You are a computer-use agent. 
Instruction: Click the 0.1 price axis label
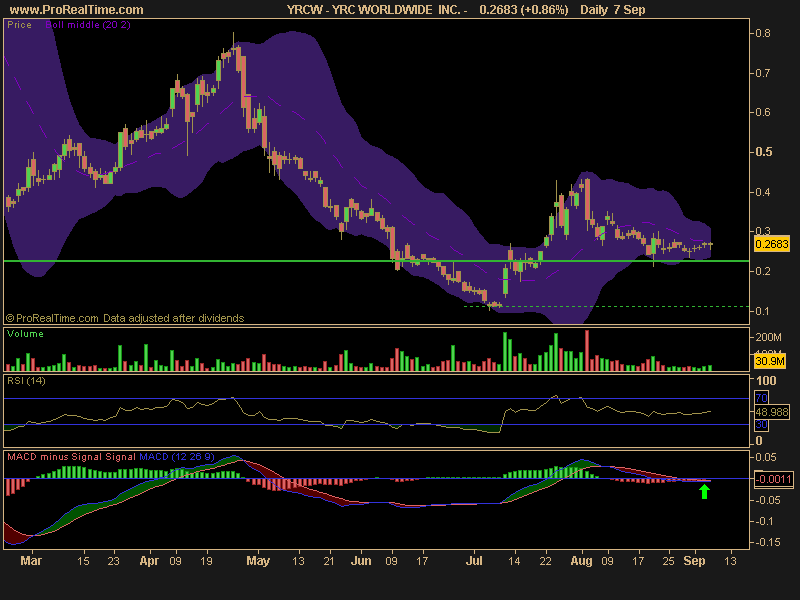pos(763,311)
